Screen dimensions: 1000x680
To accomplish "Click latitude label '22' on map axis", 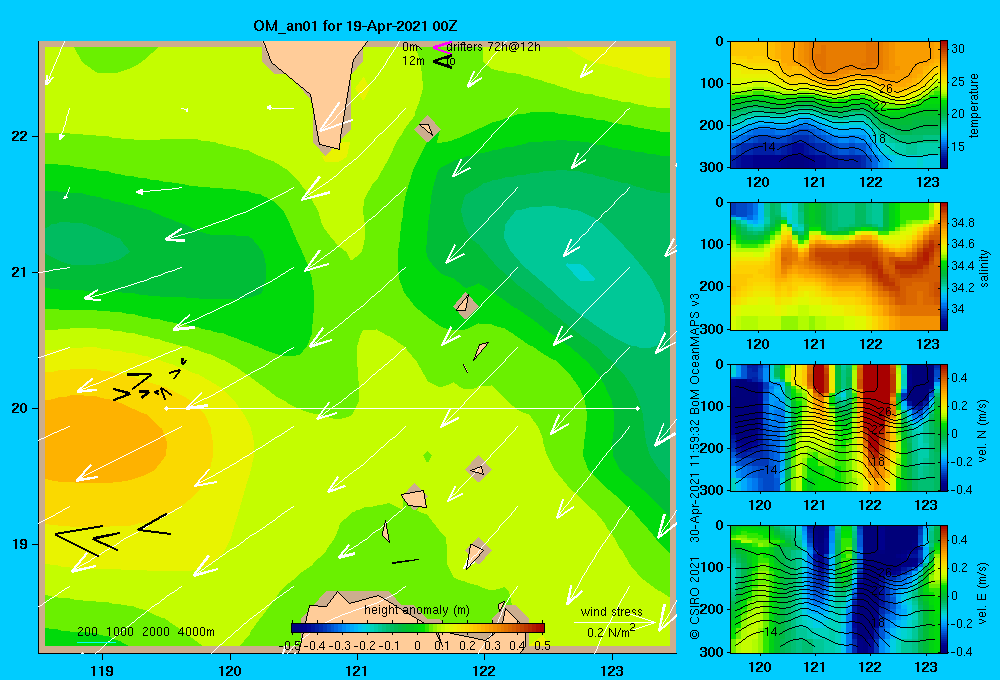I will (20, 137).
